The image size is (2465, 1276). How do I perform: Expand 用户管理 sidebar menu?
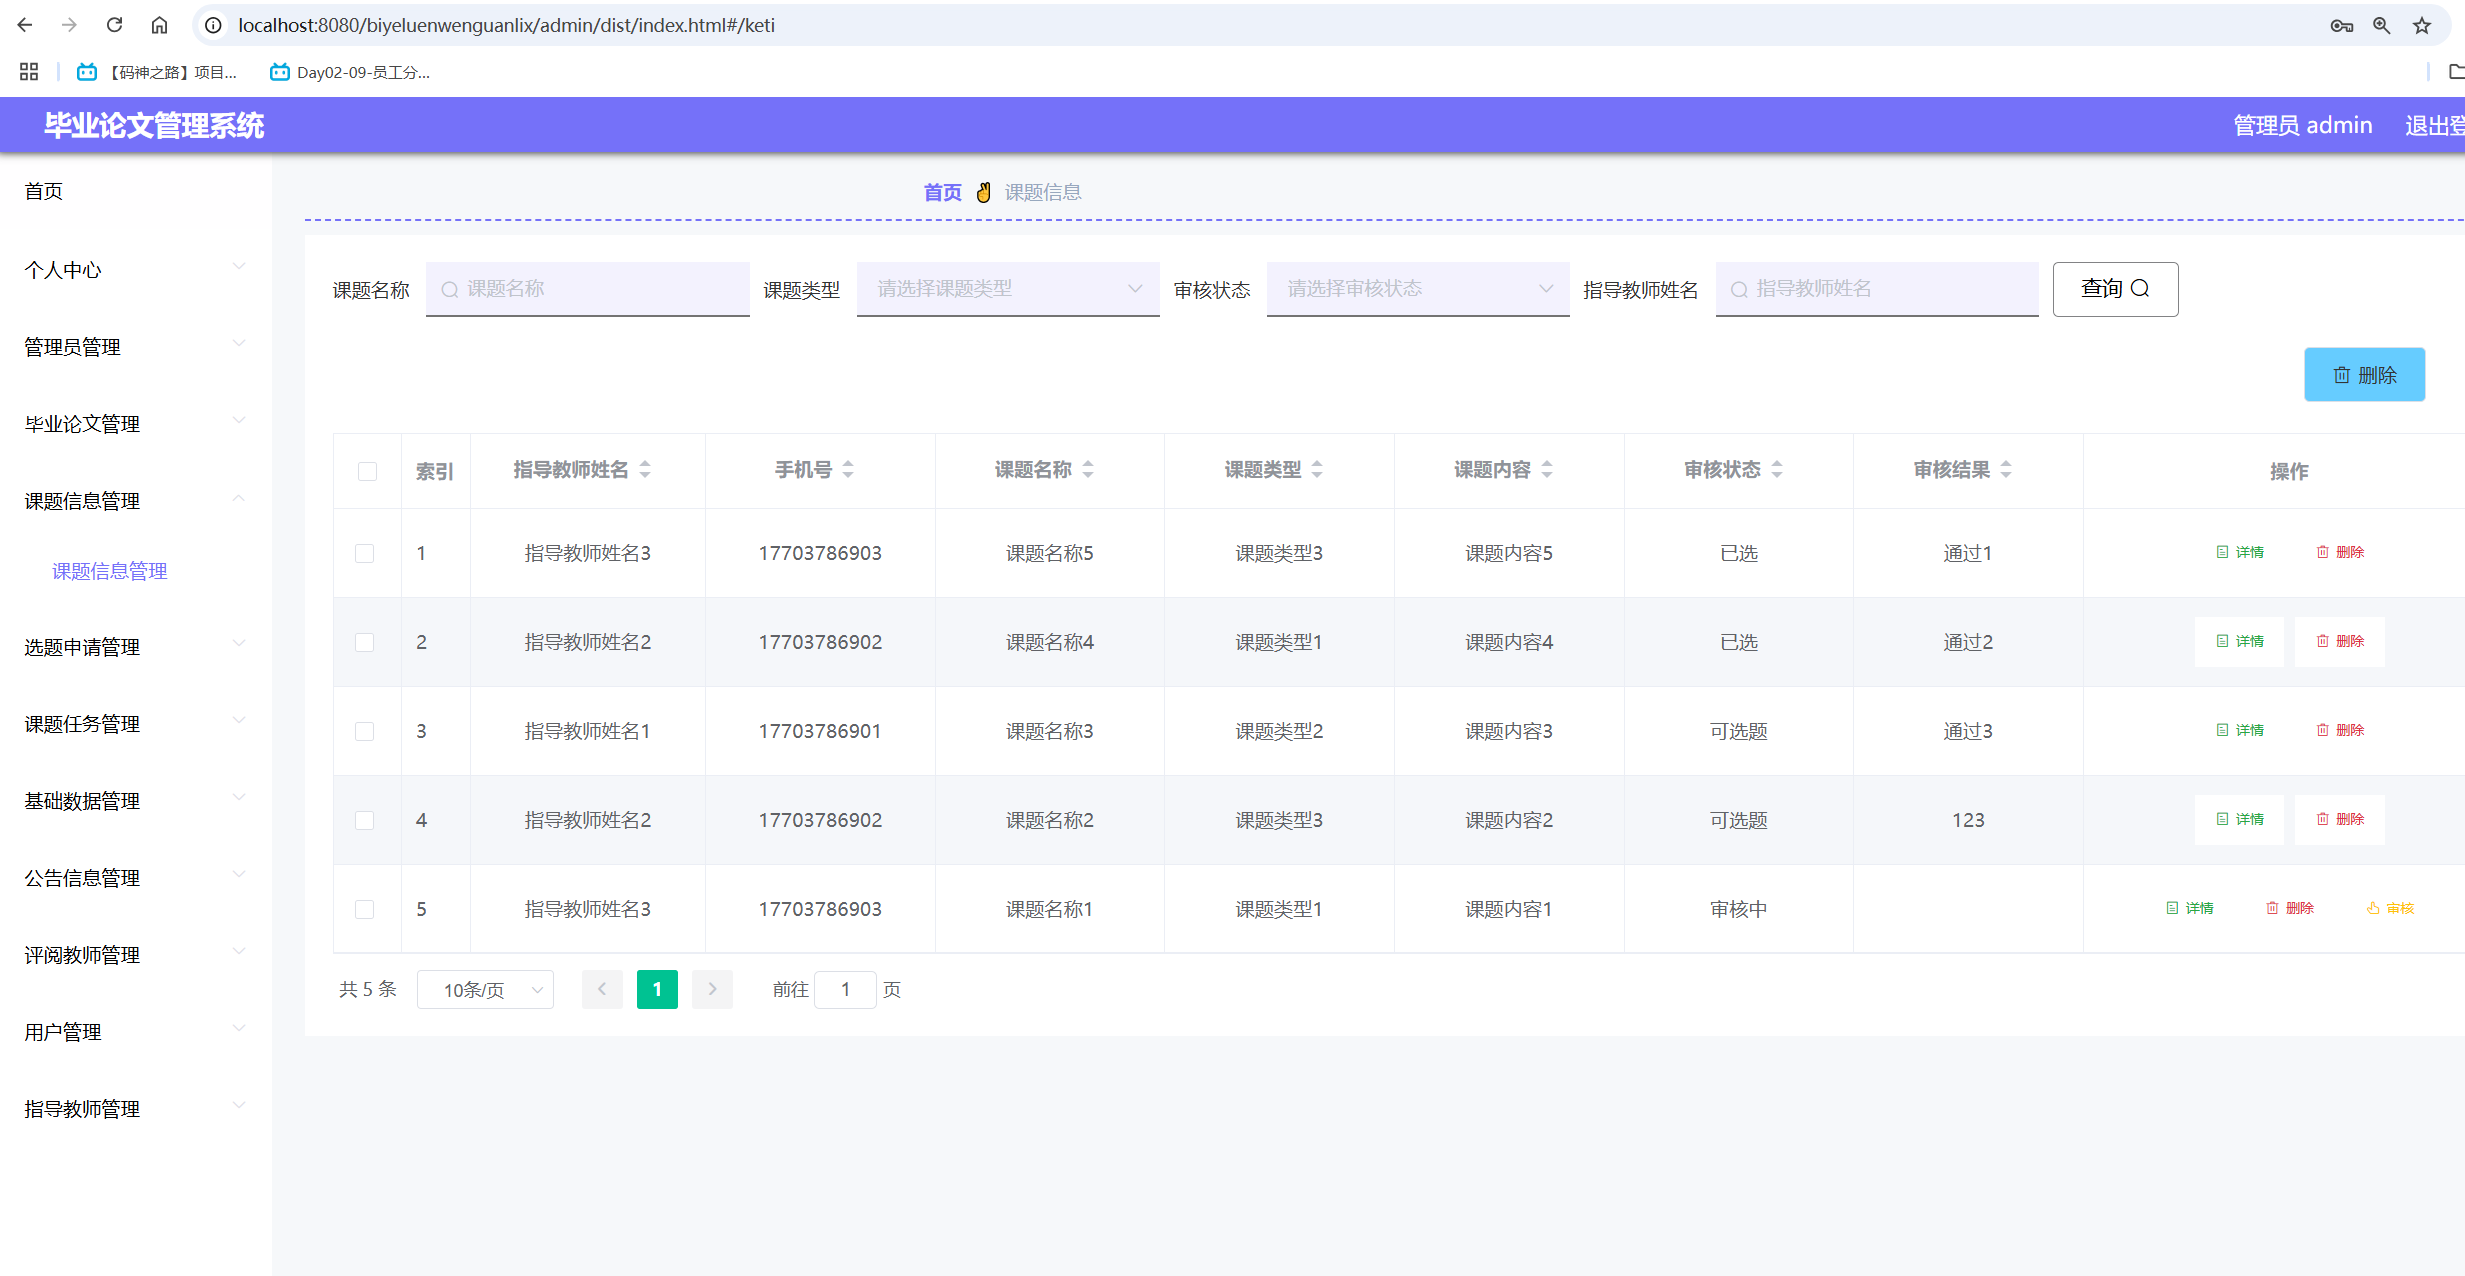(x=135, y=1032)
